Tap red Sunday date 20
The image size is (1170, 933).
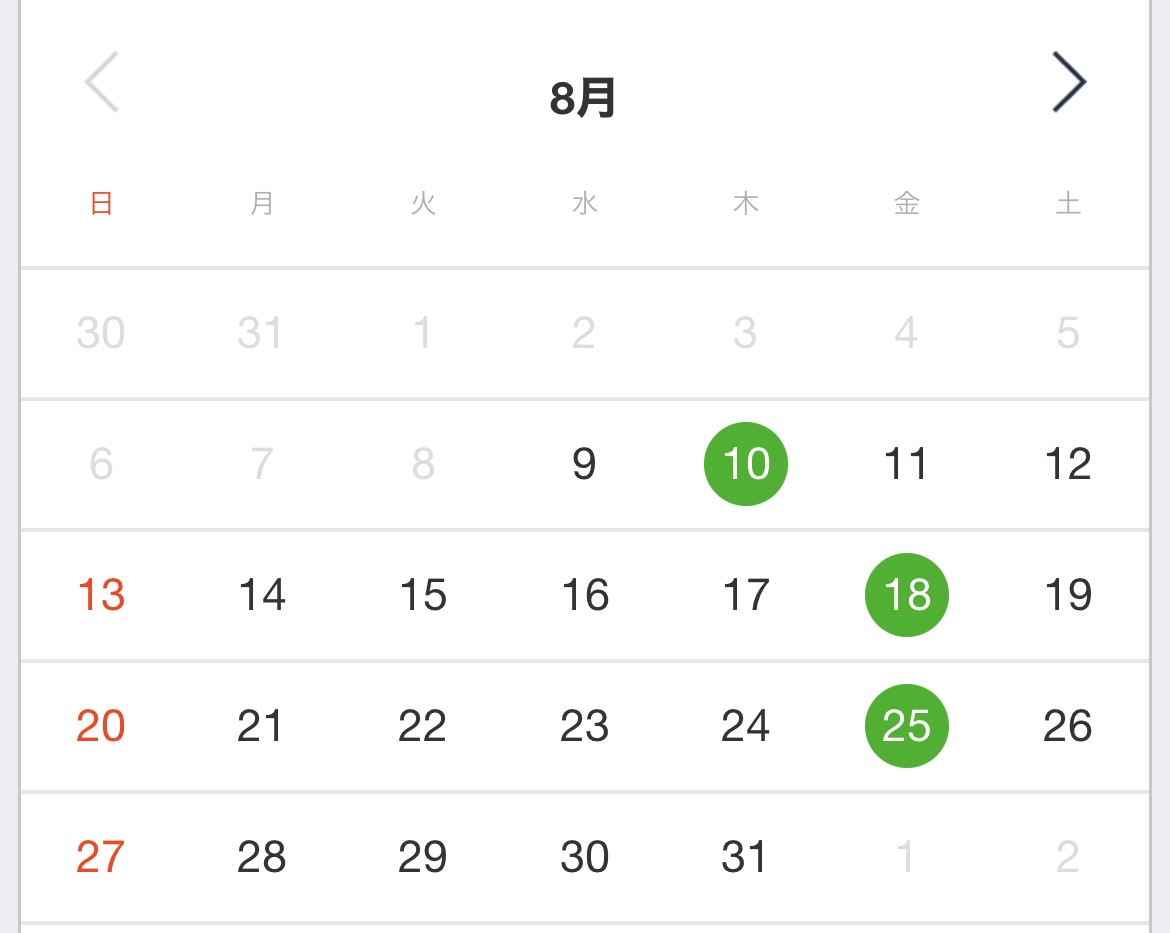(x=101, y=726)
